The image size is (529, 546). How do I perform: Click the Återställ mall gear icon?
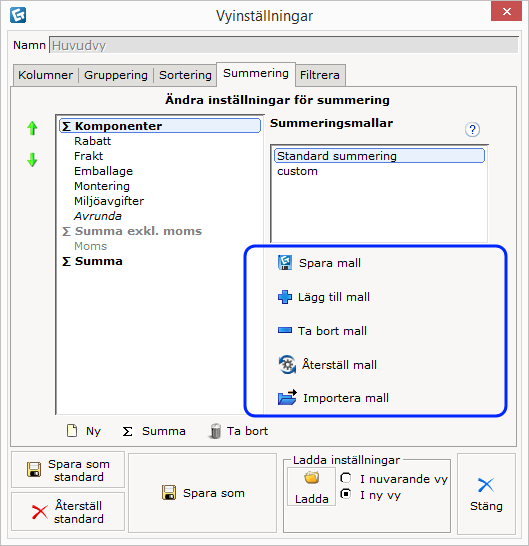coord(287,365)
